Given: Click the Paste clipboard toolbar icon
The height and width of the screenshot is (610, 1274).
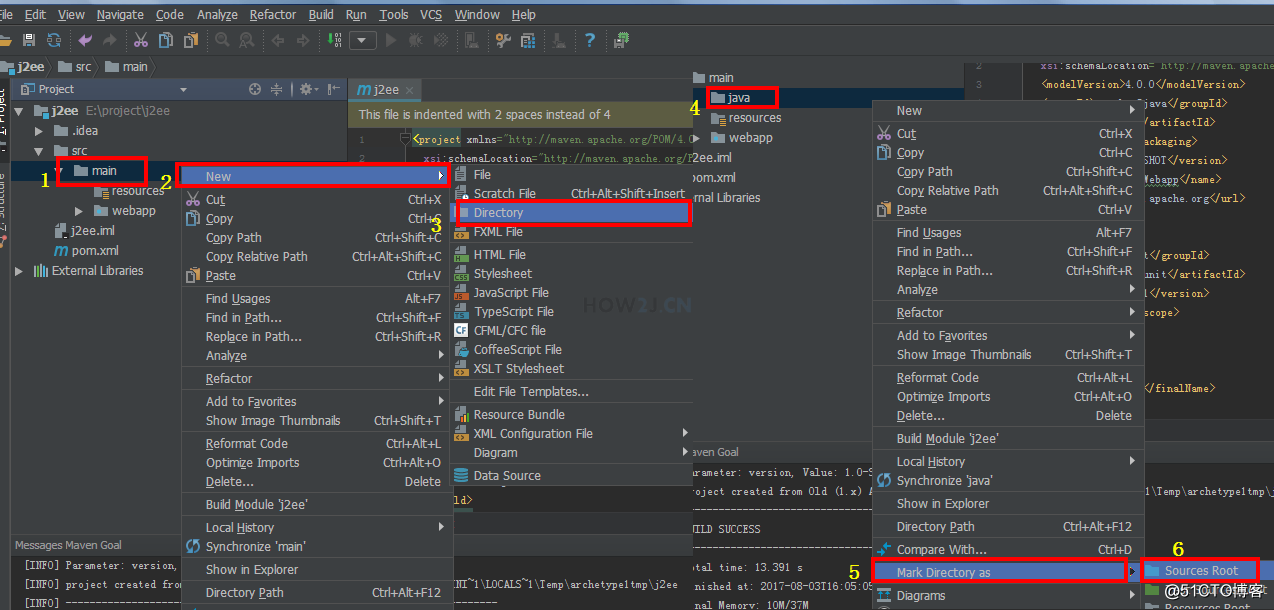Looking at the screenshot, I should [190, 40].
